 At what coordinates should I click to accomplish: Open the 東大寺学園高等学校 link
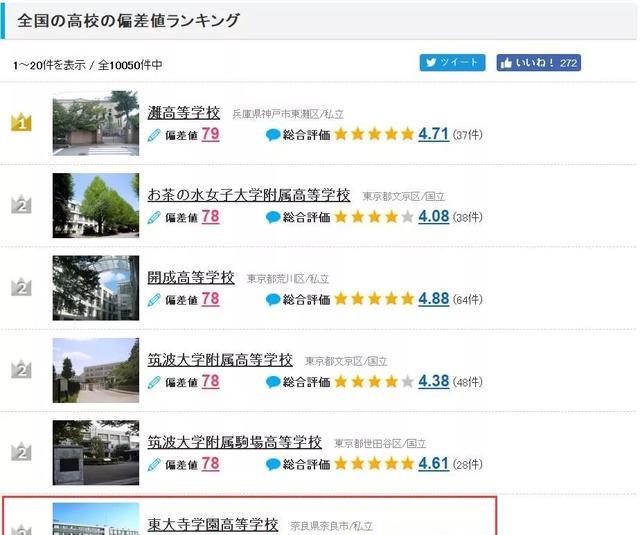point(213,525)
